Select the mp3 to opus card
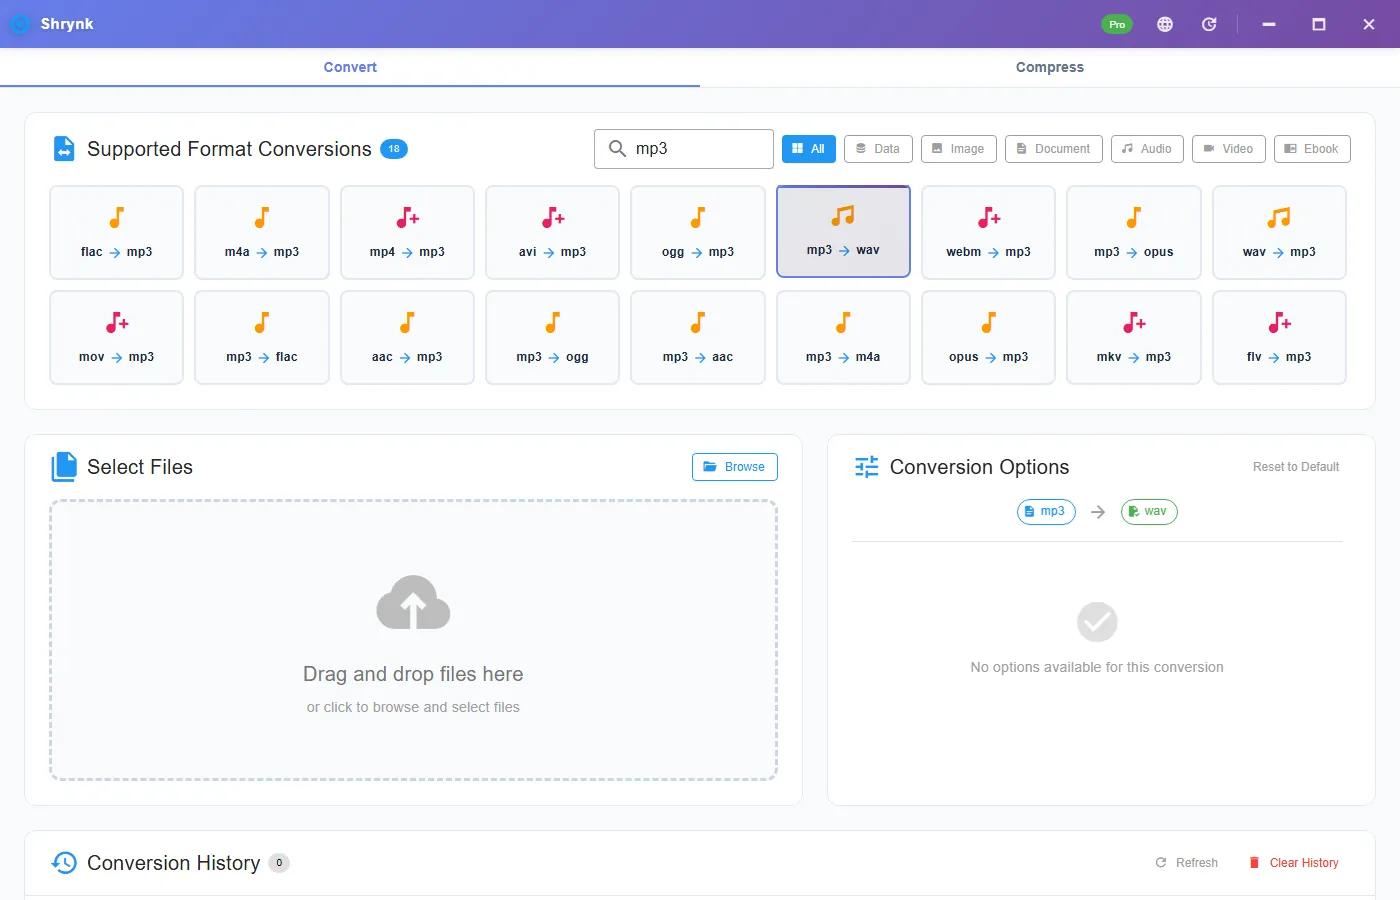 click(1134, 232)
